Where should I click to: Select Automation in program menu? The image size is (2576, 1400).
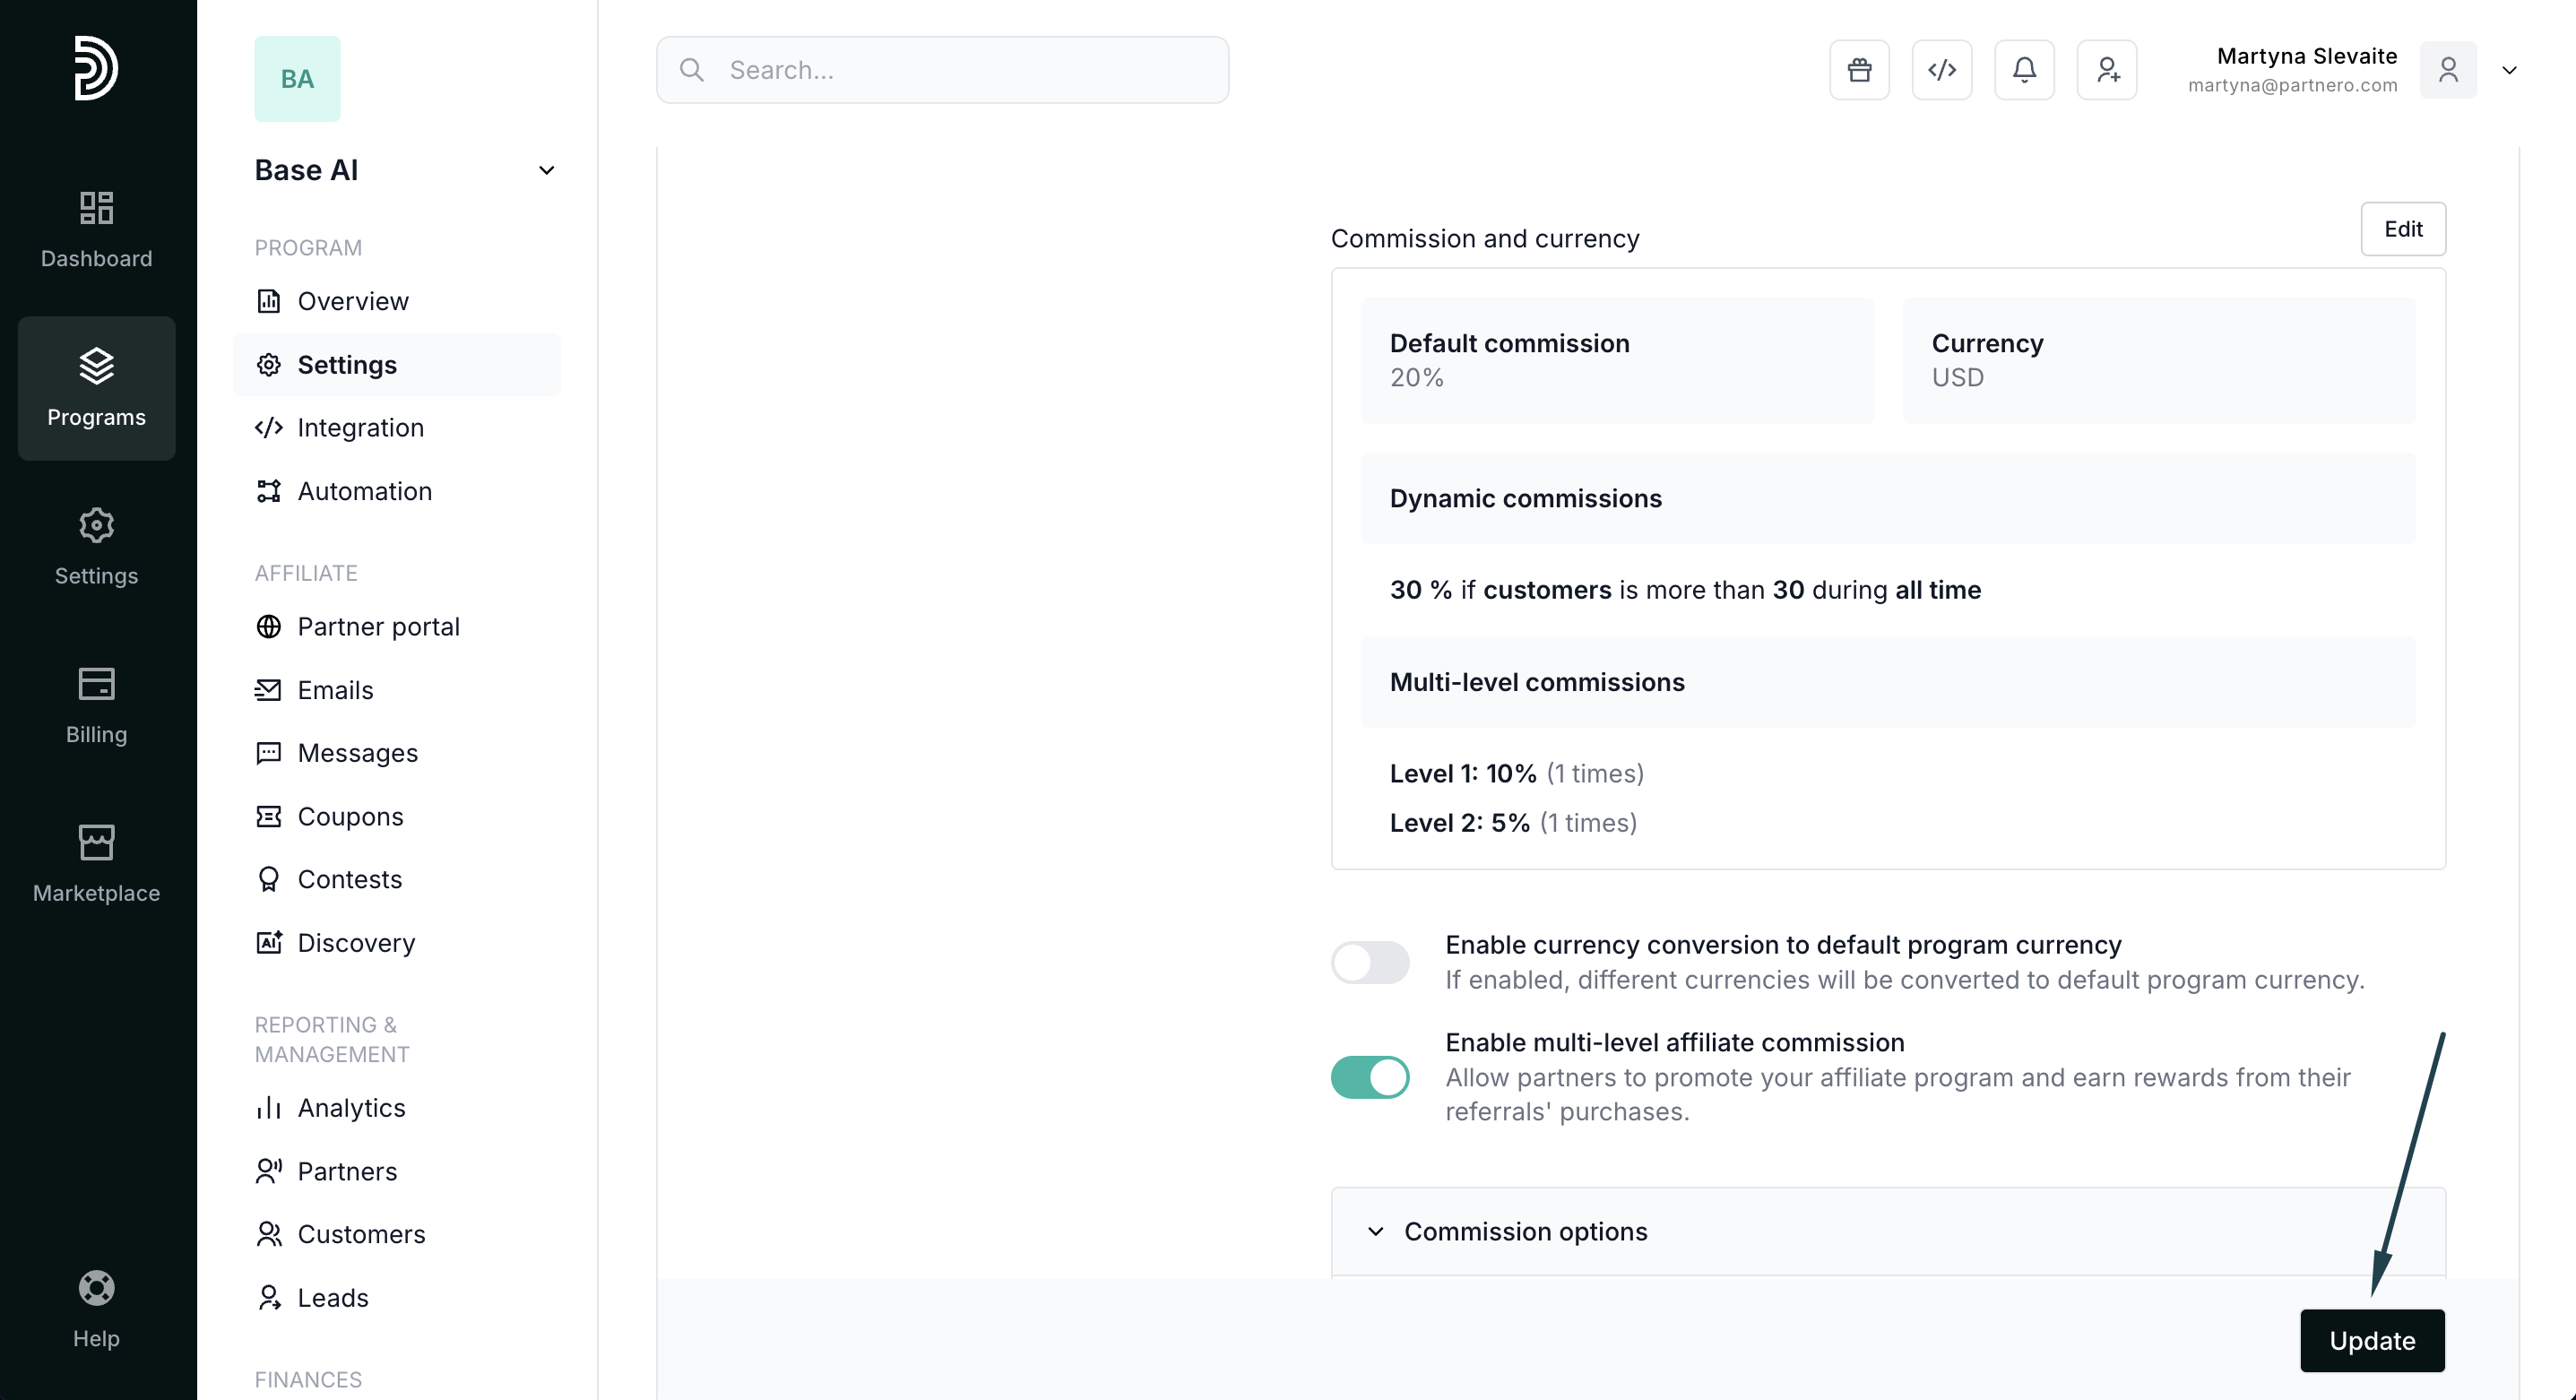(x=364, y=491)
